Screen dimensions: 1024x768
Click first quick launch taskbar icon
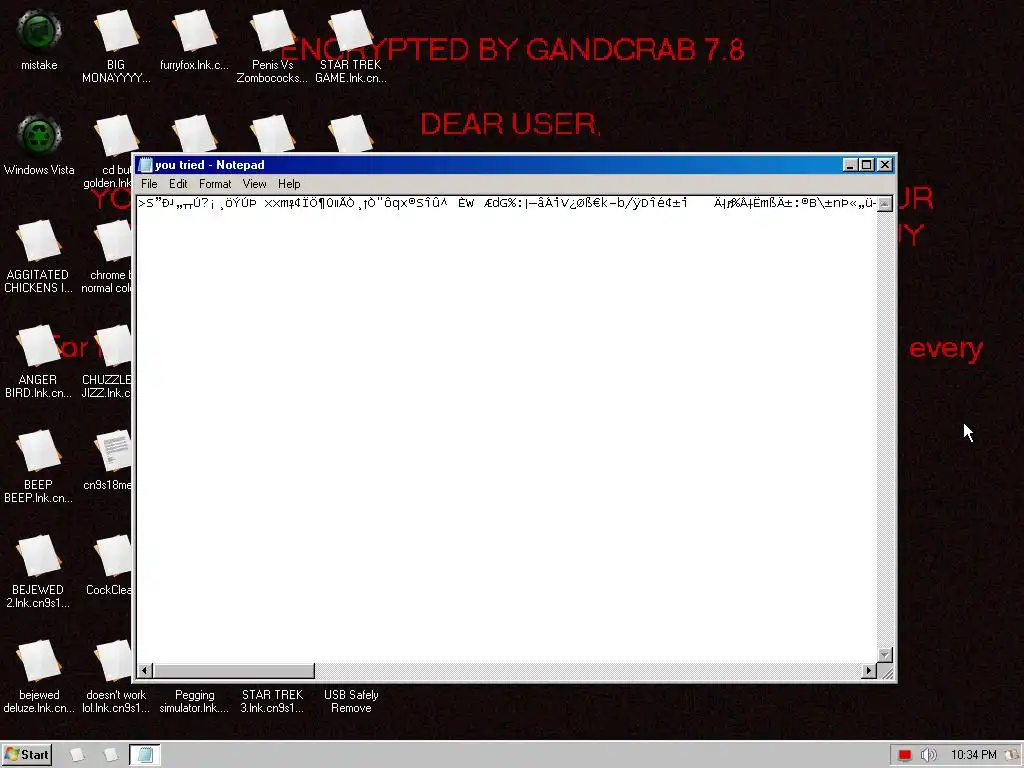pos(77,755)
